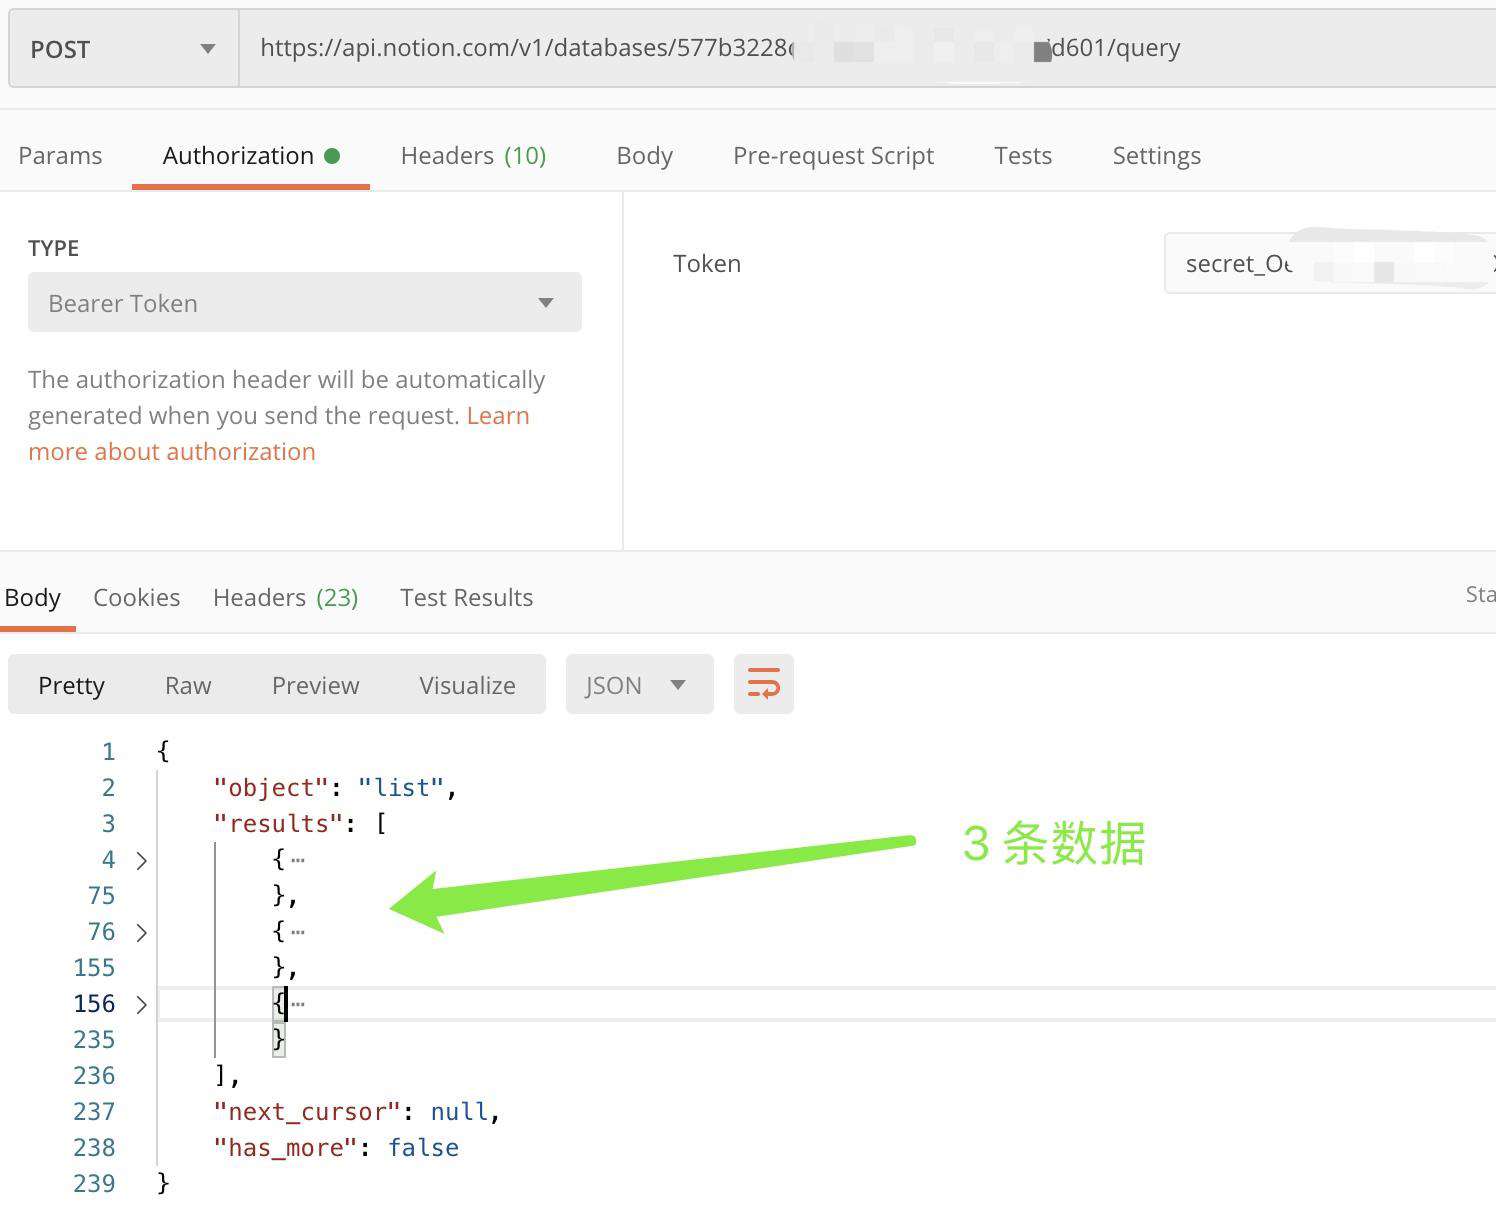Click the TYPE label
Viewport: 1496px width, 1230px height.
pos(53,248)
